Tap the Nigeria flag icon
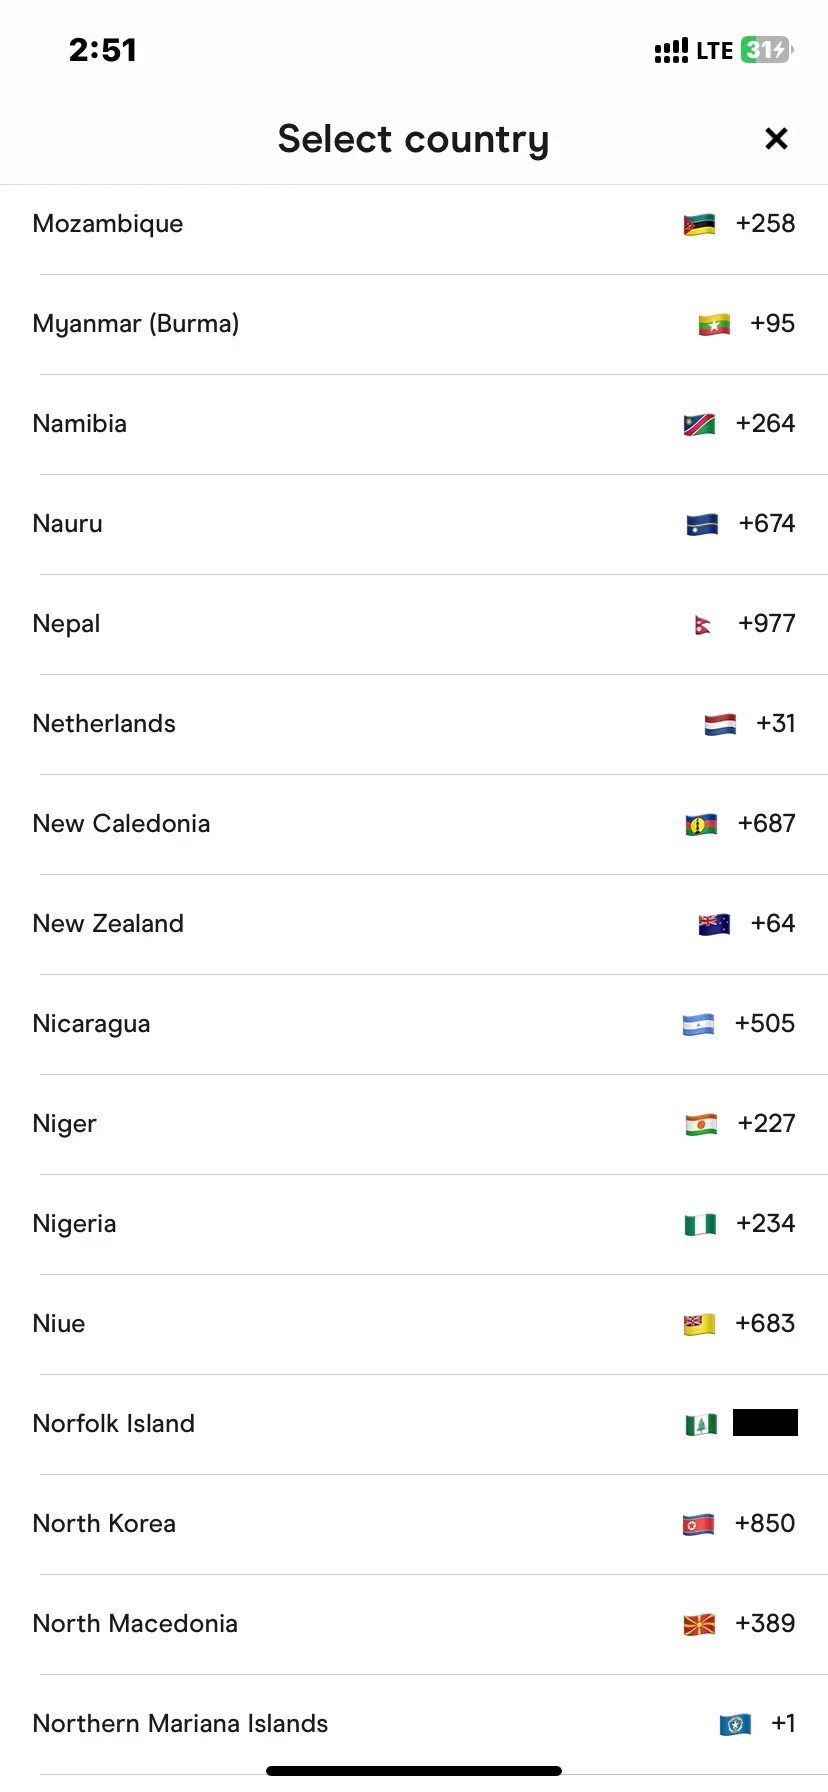828x1792 pixels. 700,1224
